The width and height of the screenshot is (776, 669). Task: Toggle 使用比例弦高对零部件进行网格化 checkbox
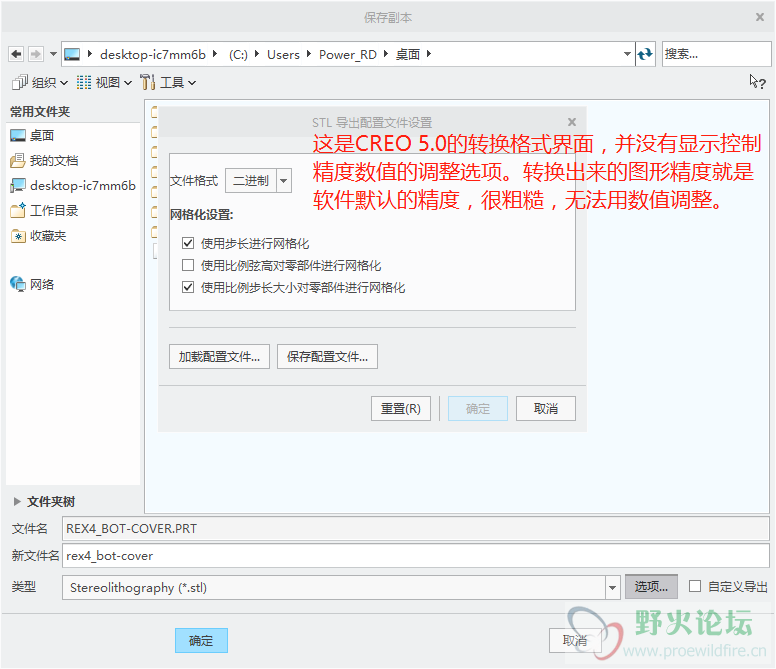point(188,265)
